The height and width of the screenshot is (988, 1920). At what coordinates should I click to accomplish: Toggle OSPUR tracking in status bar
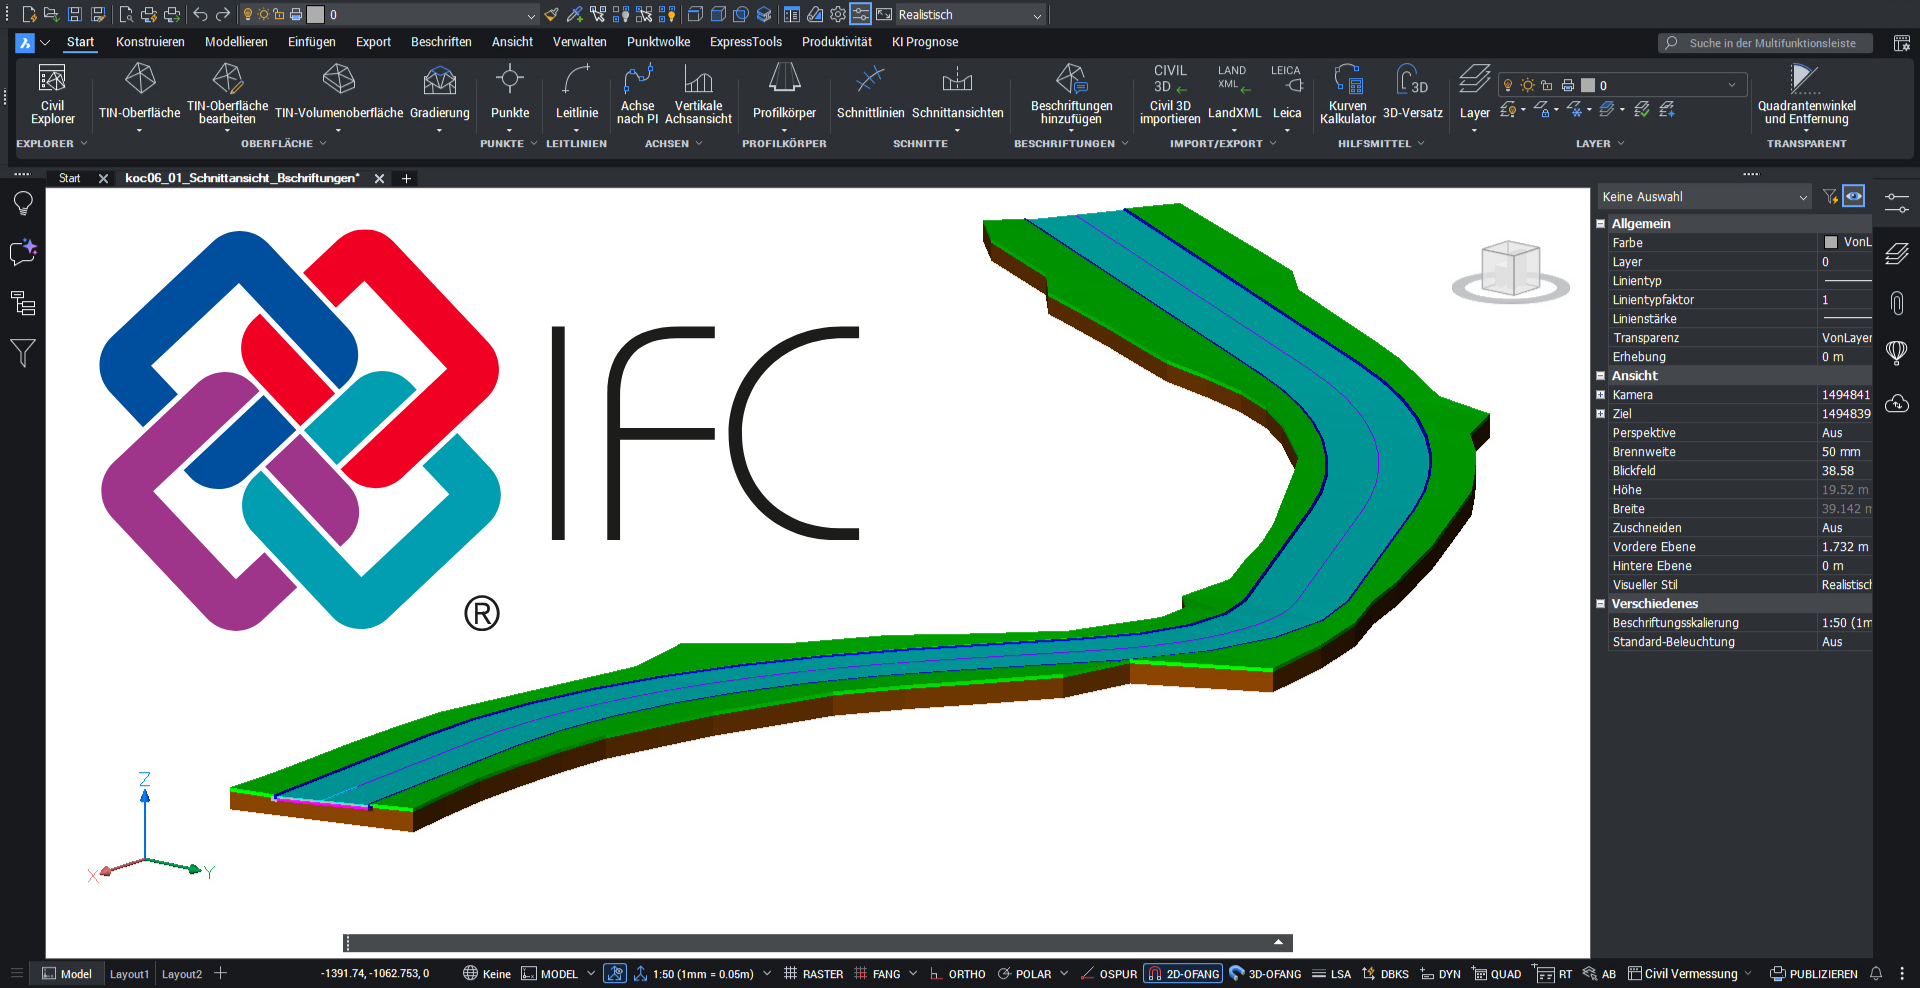[1109, 974]
